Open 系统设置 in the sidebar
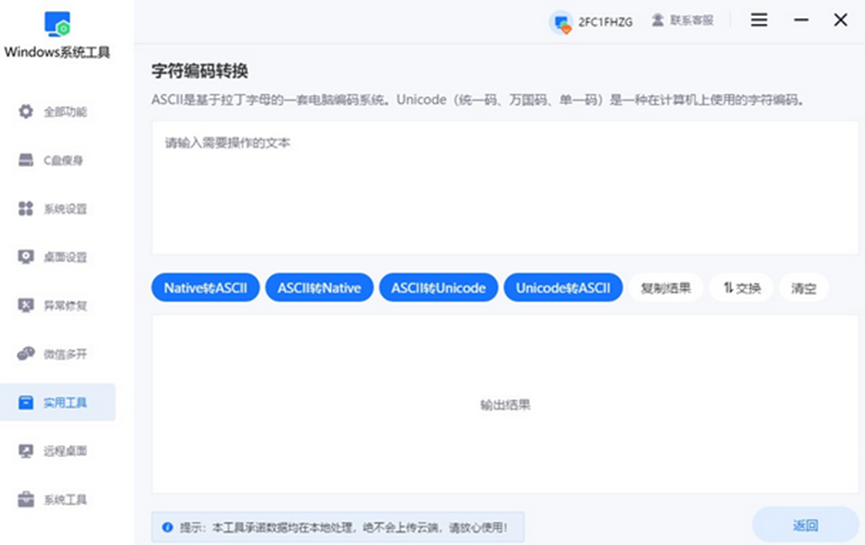Image resolution: width=865 pixels, height=545 pixels. [57, 209]
